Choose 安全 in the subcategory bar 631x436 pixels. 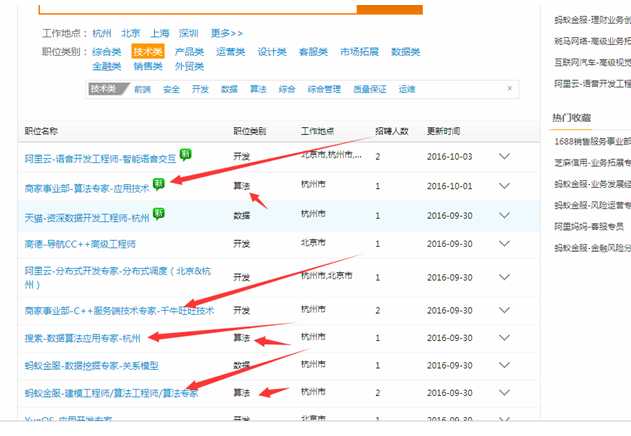click(171, 89)
